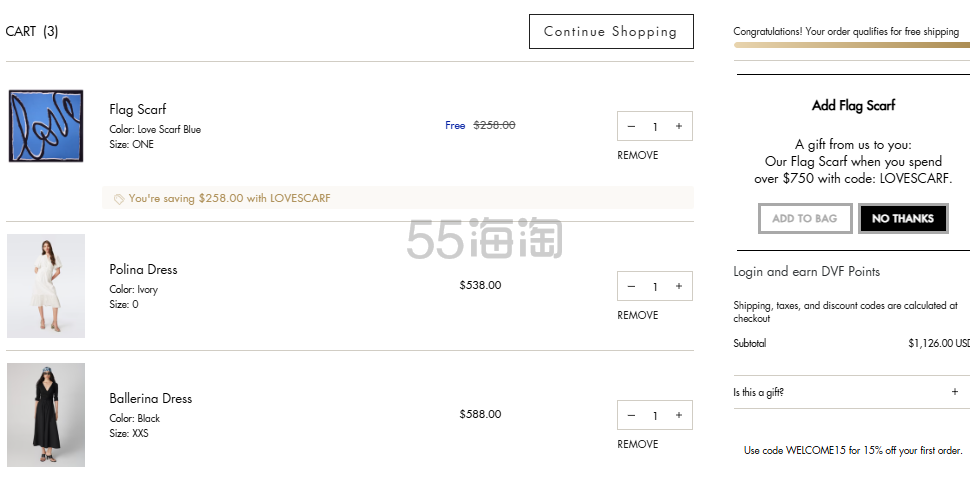Increase Flag Scarf quantity with plus icon
The height and width of the screenshot is (477, 970).
[x=679, y=126]
